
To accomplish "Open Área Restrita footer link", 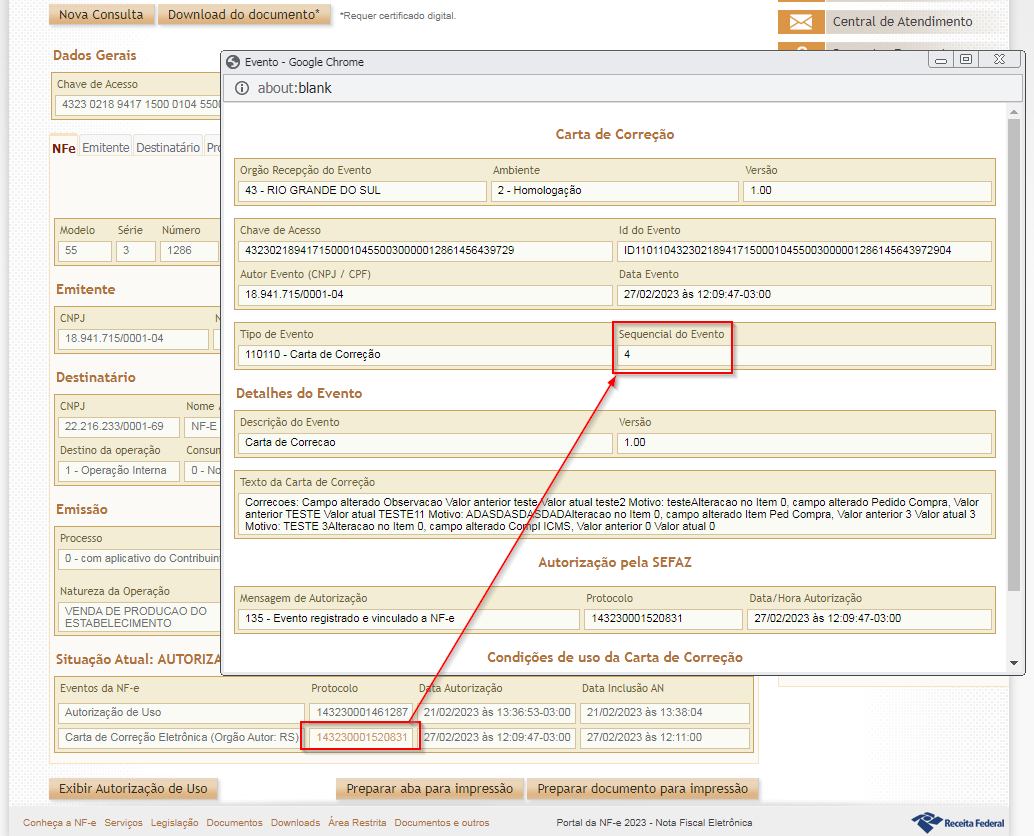I will click(x=357, y=823).
